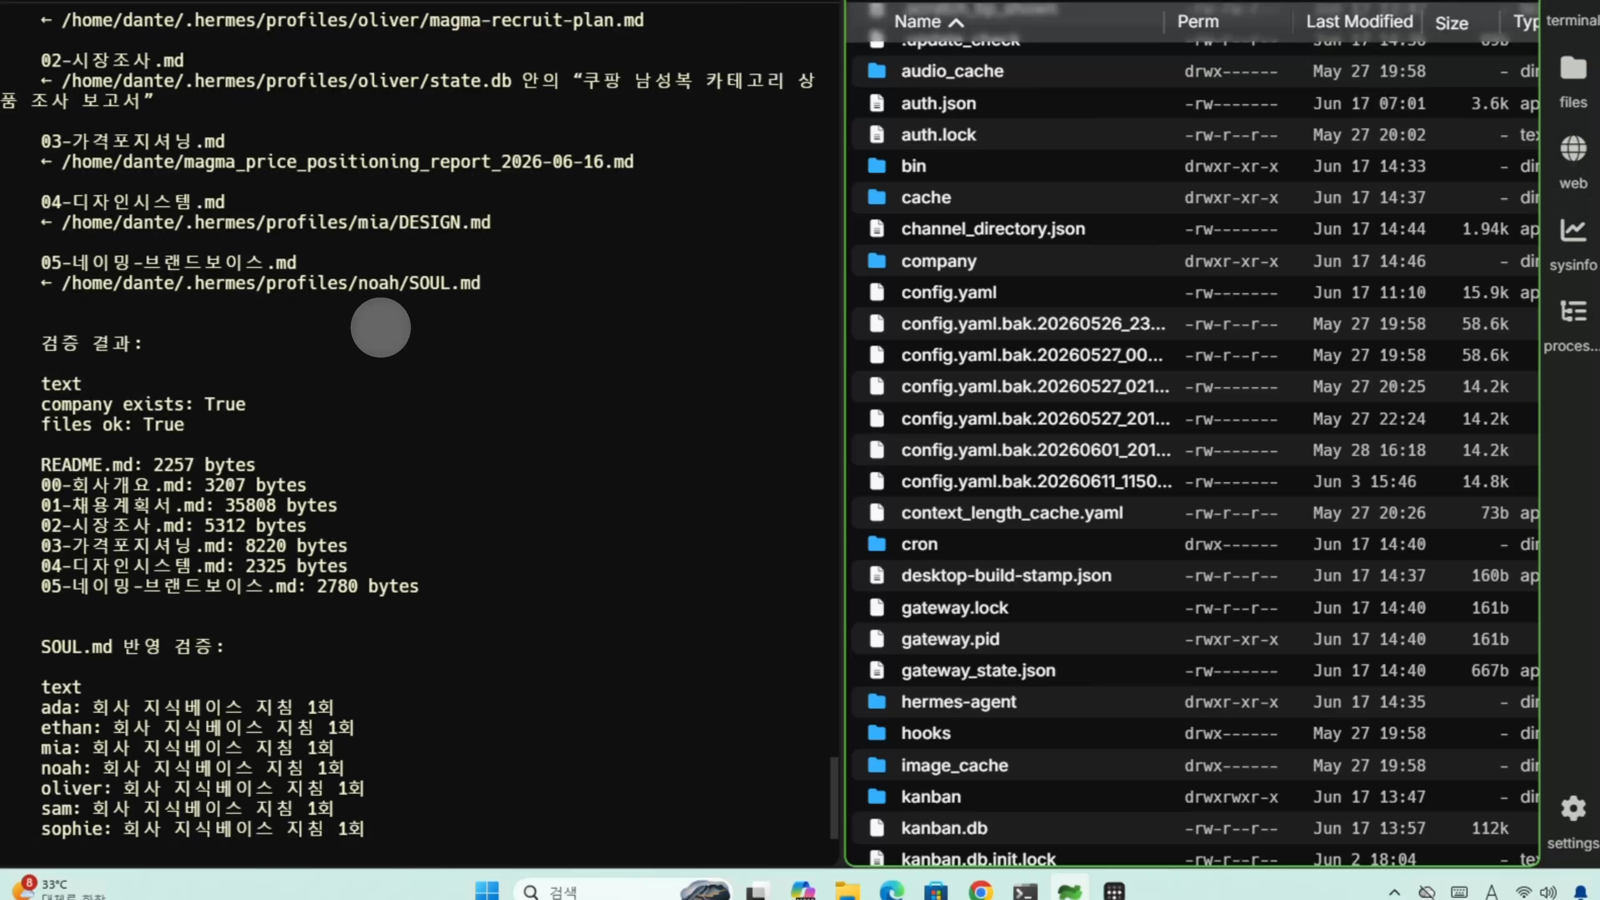Click the terminal line 'company exists: True'
The image size is (1600, 900).
[143, 404]
